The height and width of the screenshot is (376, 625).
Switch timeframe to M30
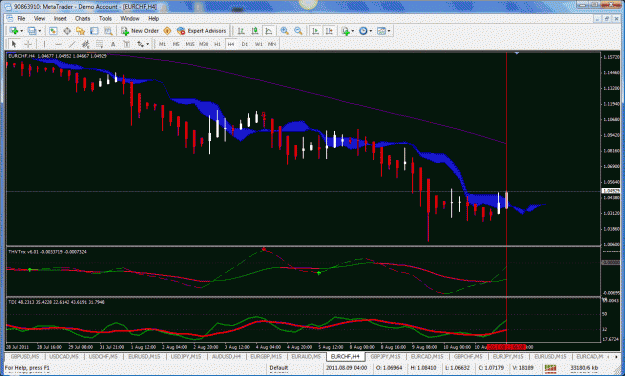(x=204, y=44)
